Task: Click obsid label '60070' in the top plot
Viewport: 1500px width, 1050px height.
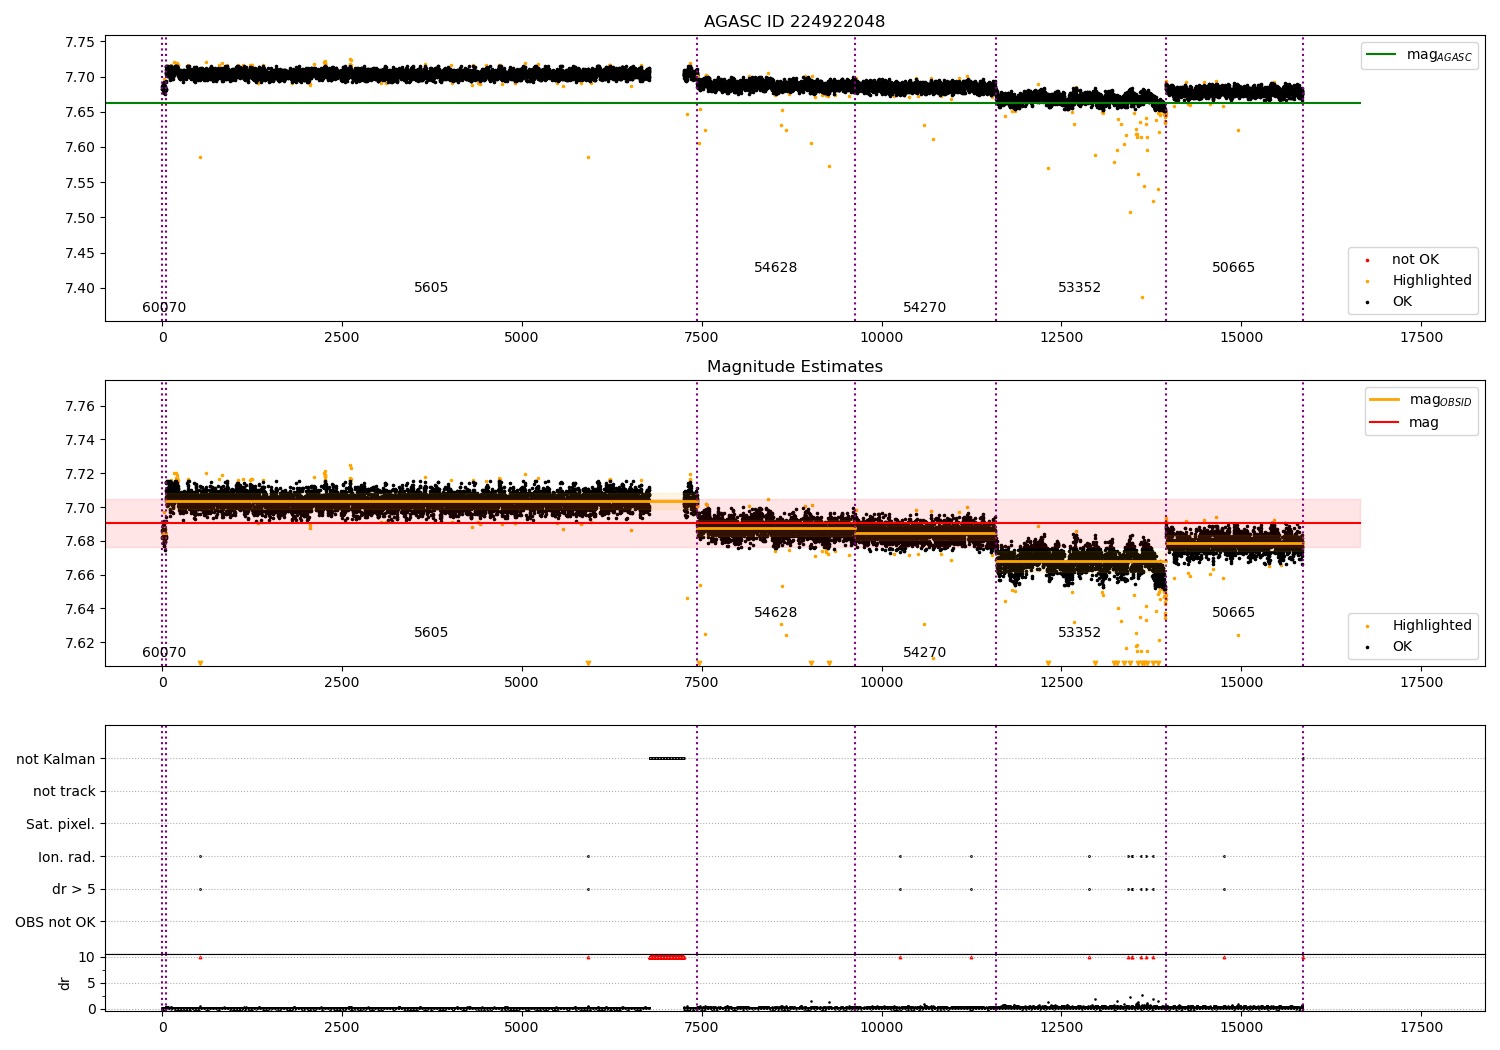Action: [x=164, y=308]
